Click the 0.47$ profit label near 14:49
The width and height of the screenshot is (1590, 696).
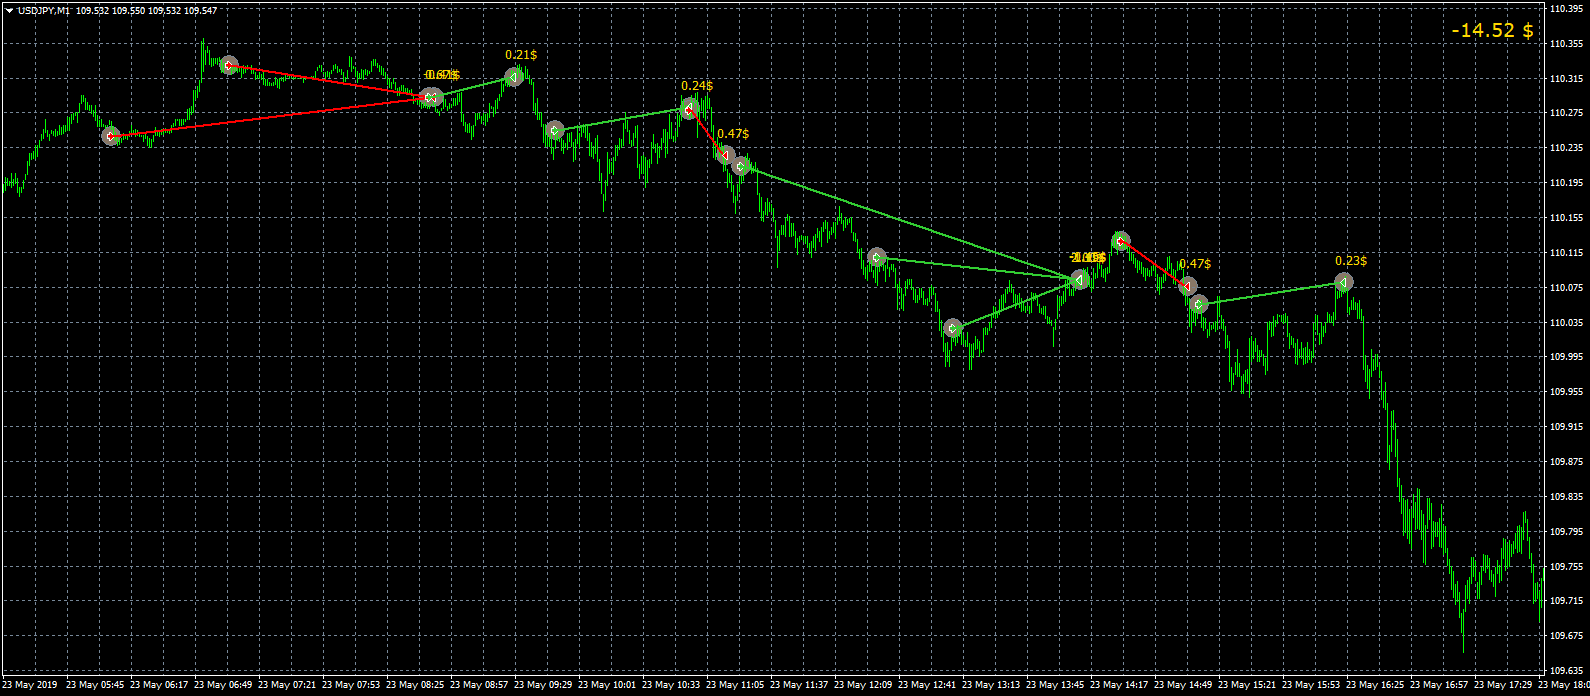click(x=1195, y=264)
